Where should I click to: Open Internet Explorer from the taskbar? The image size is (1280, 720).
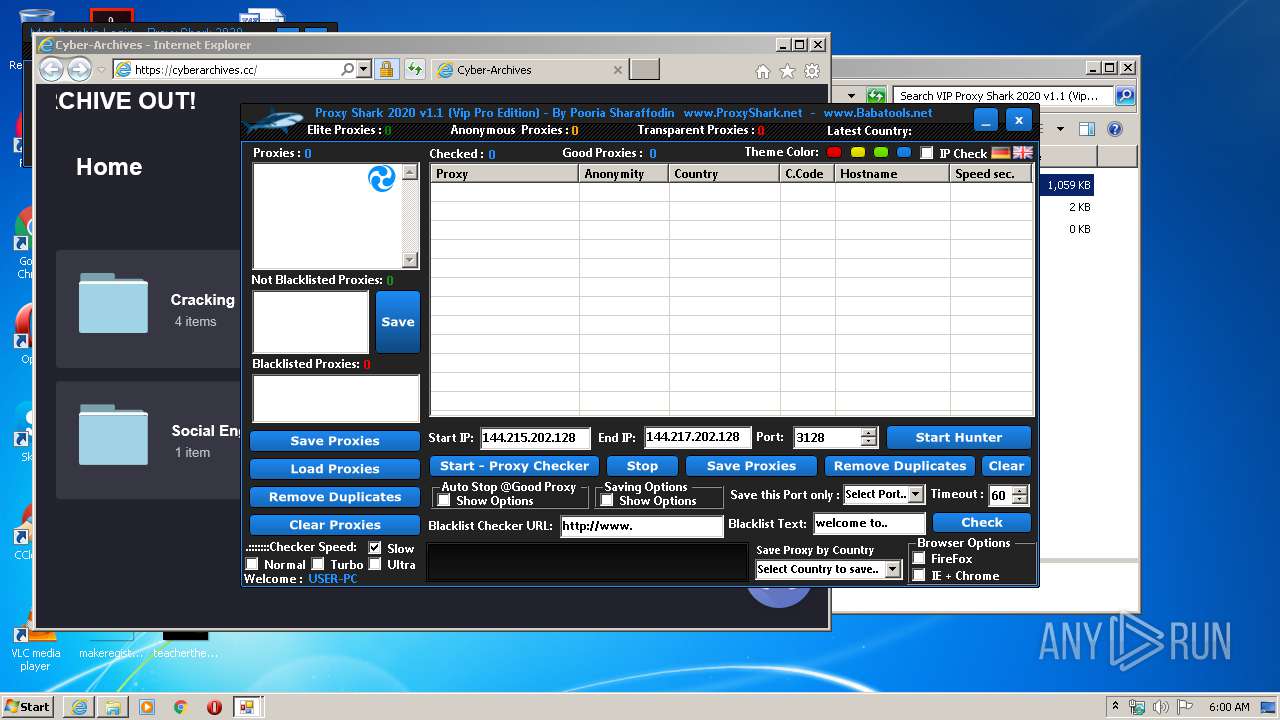[79, 706]
